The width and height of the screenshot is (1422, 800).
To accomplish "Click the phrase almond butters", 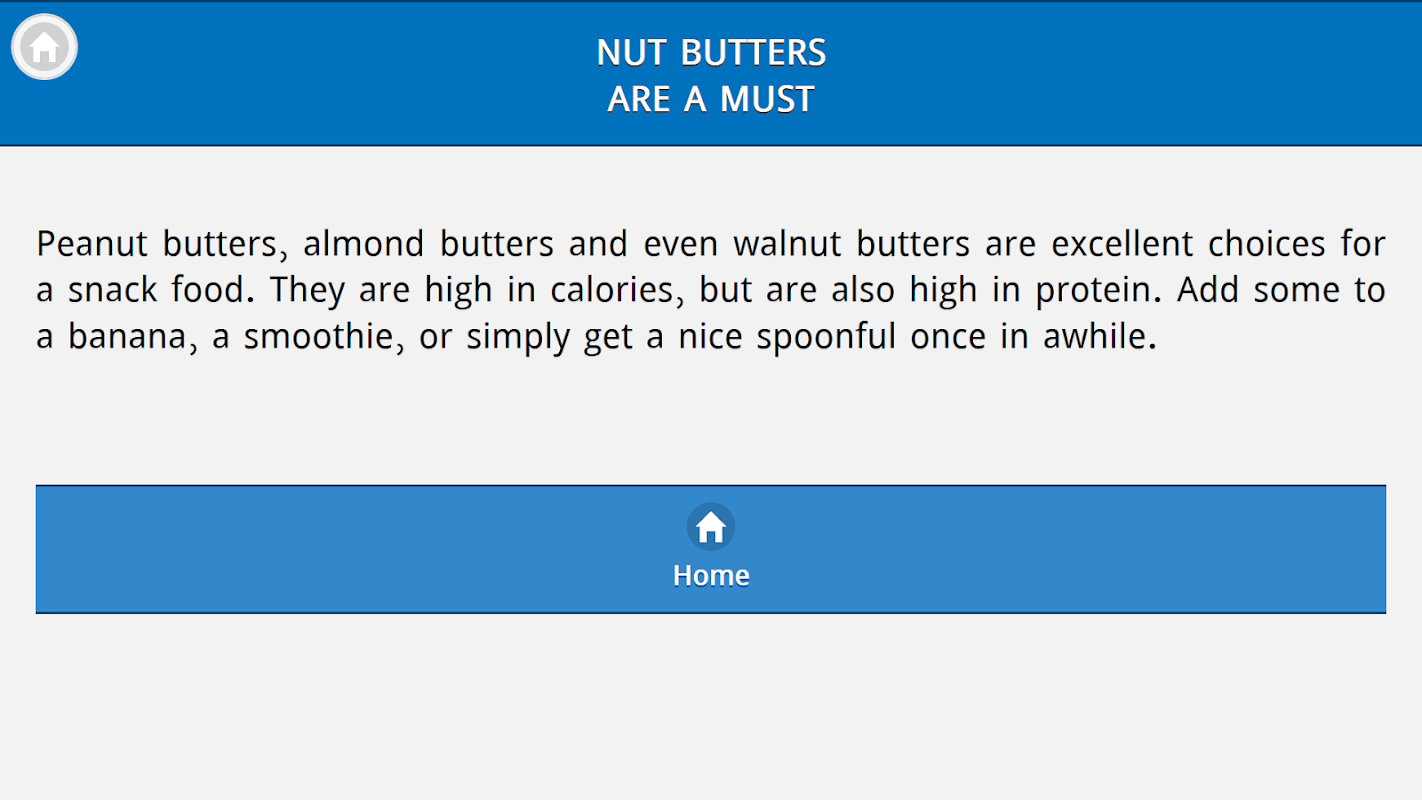I will click(428, 243).
